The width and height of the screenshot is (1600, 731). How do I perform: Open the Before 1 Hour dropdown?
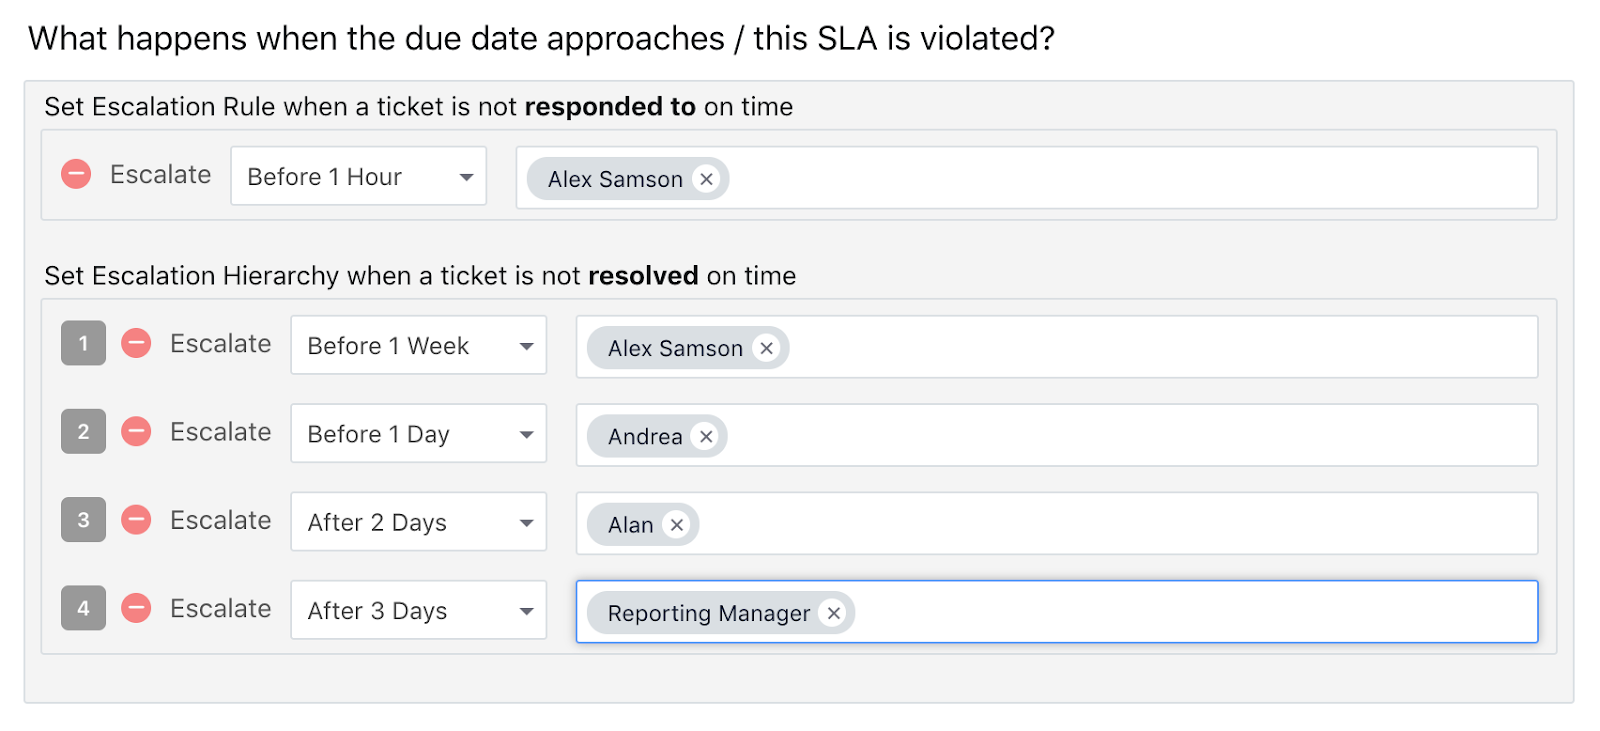point(358,177)
